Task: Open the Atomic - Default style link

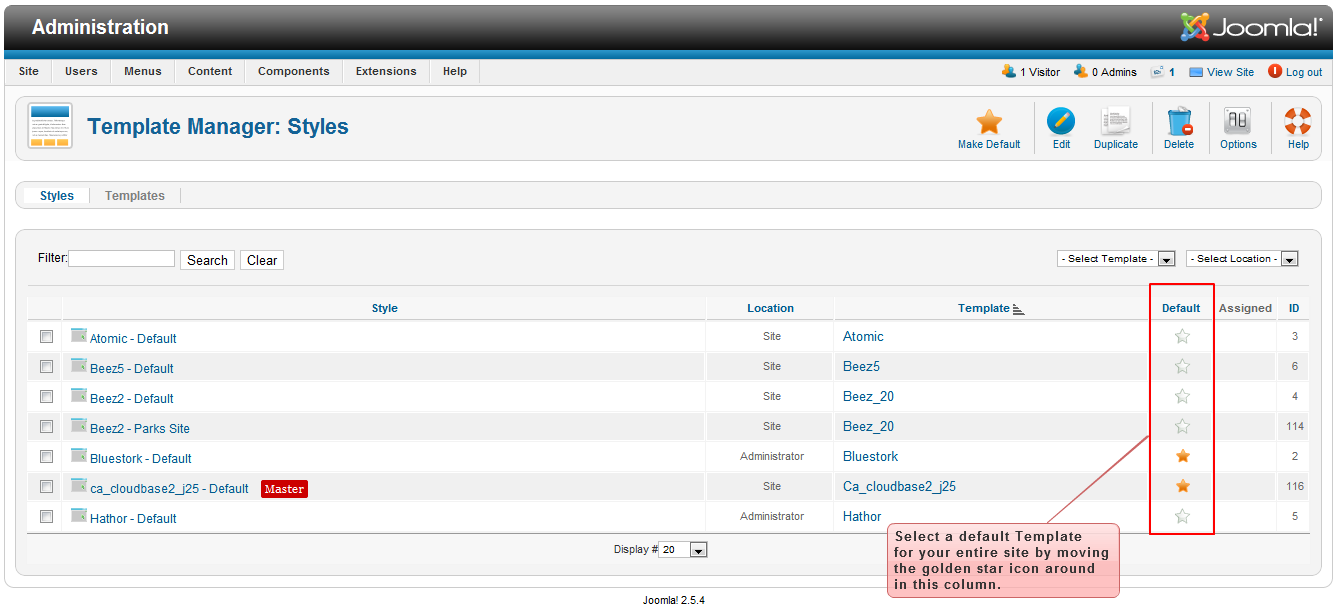Action: click(x=133, y=339)
